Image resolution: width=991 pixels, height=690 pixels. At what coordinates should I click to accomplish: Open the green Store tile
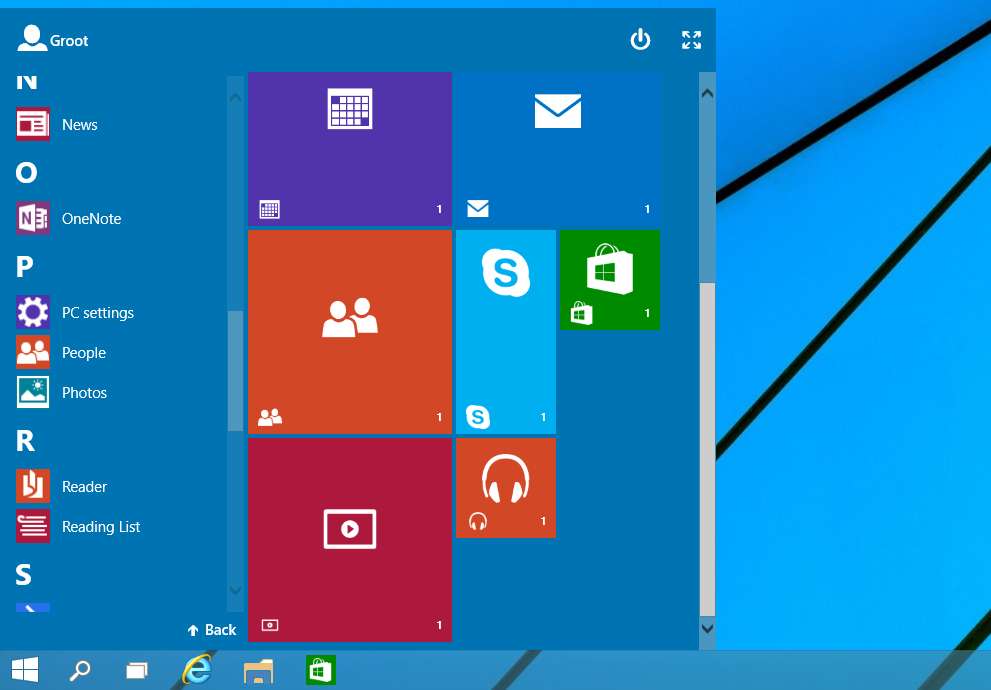(610, 280)
